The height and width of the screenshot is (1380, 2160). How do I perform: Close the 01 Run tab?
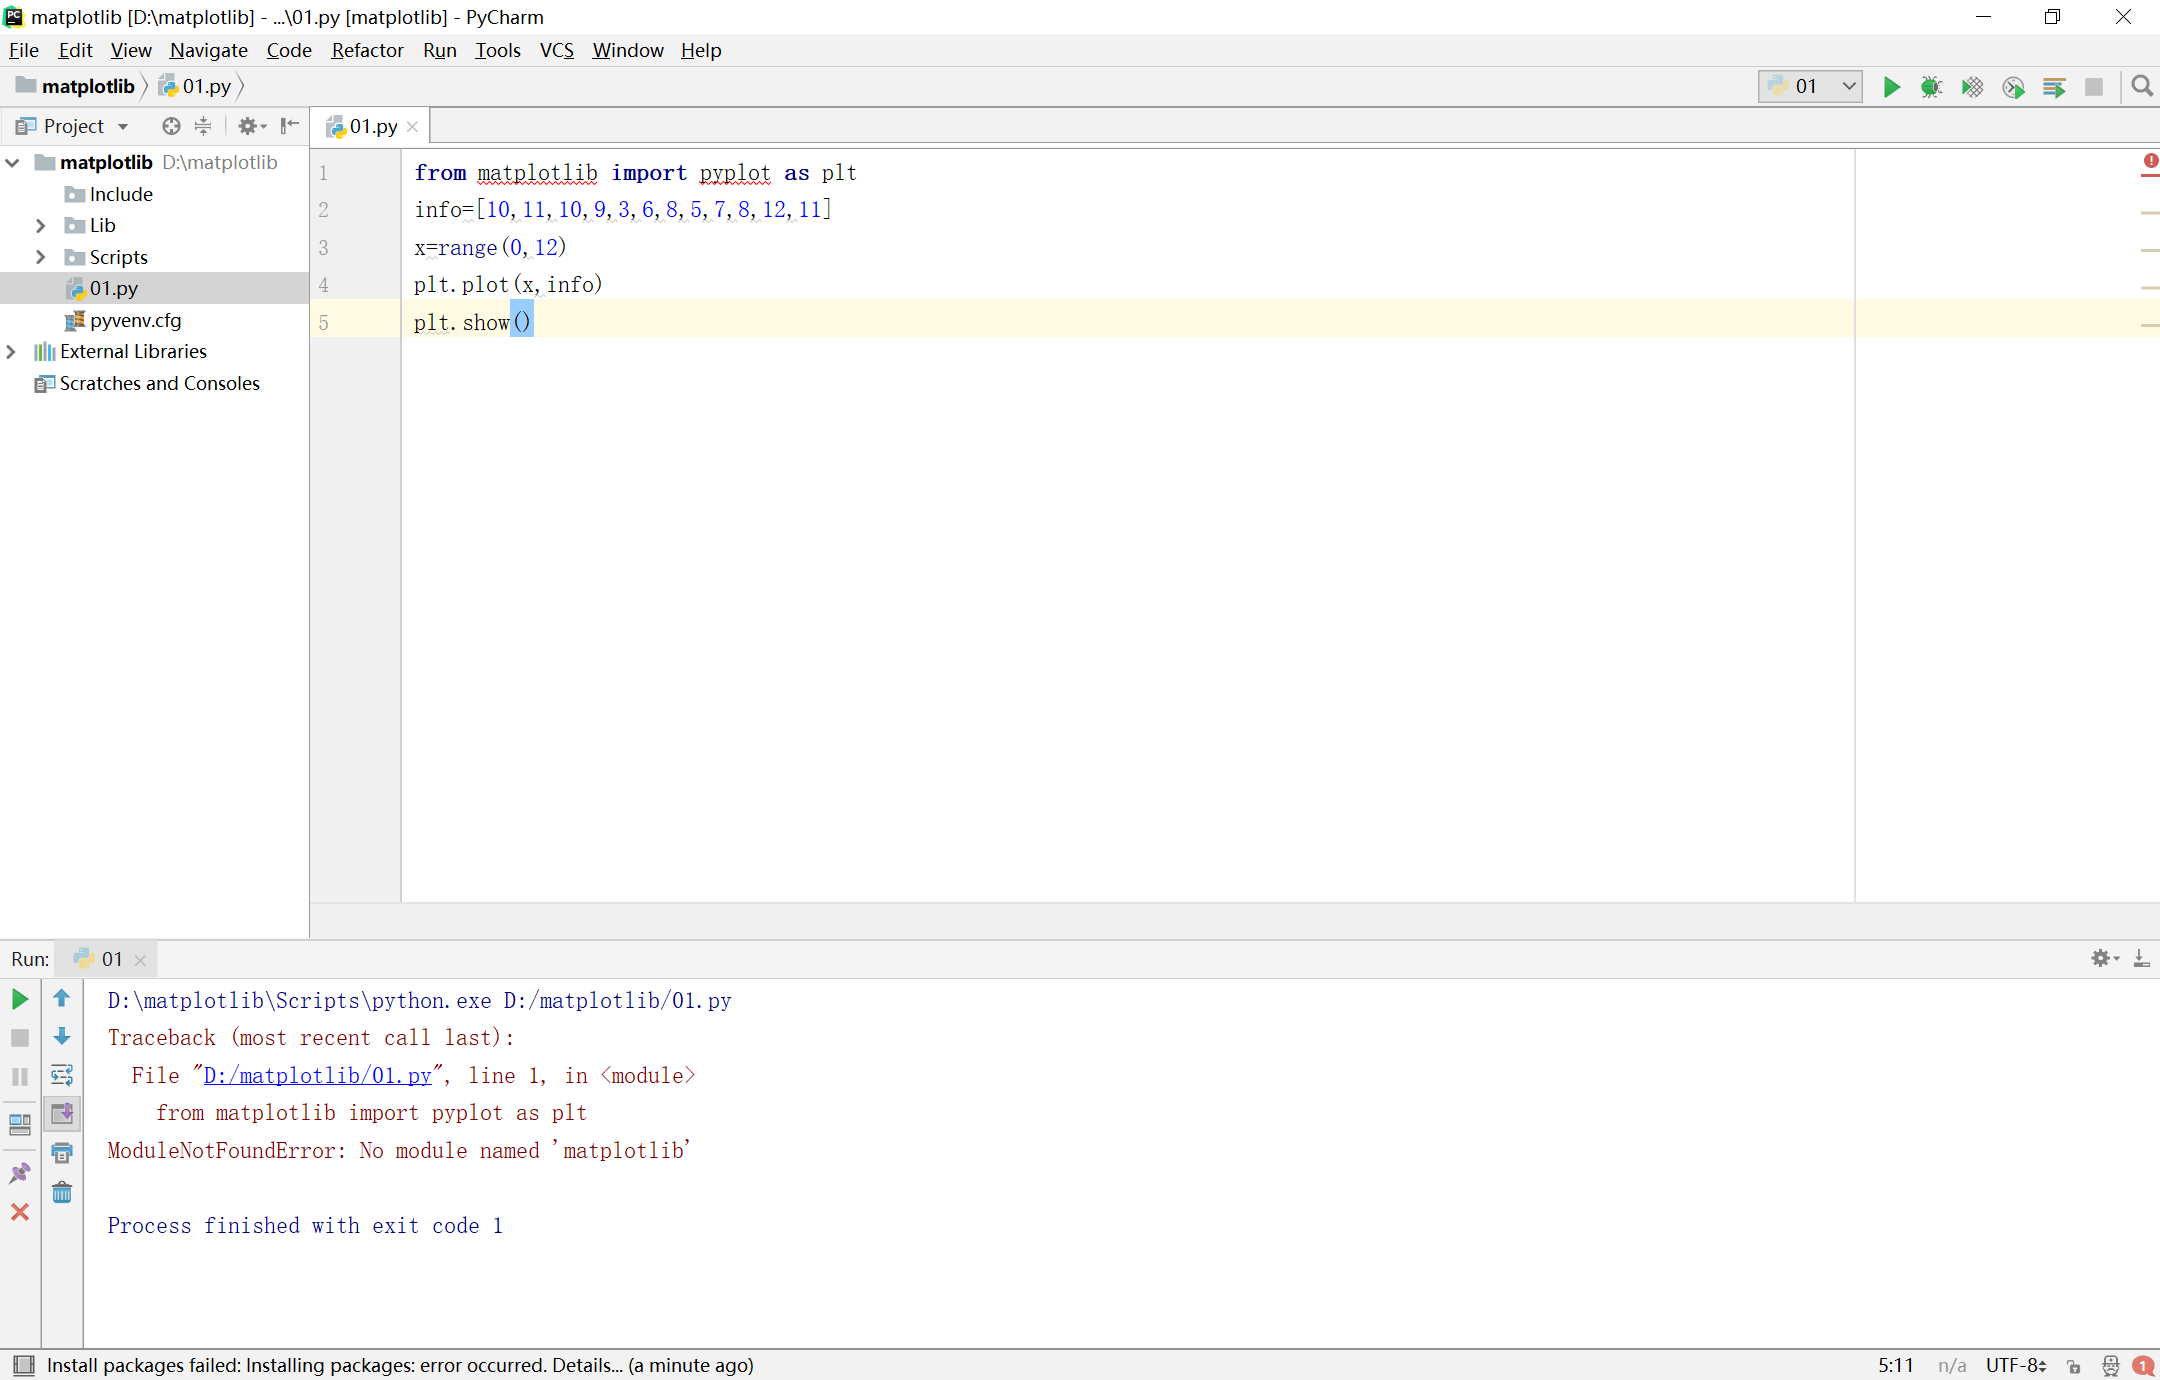tap(140, 960)
